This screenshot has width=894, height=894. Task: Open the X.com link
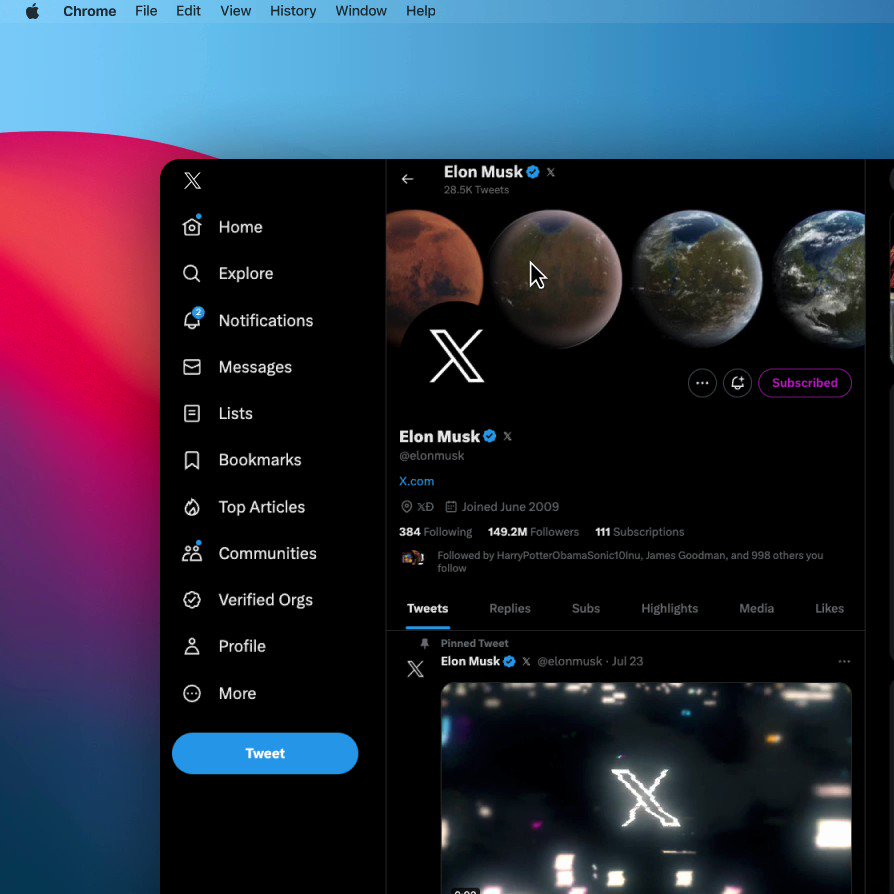[416, 481]
